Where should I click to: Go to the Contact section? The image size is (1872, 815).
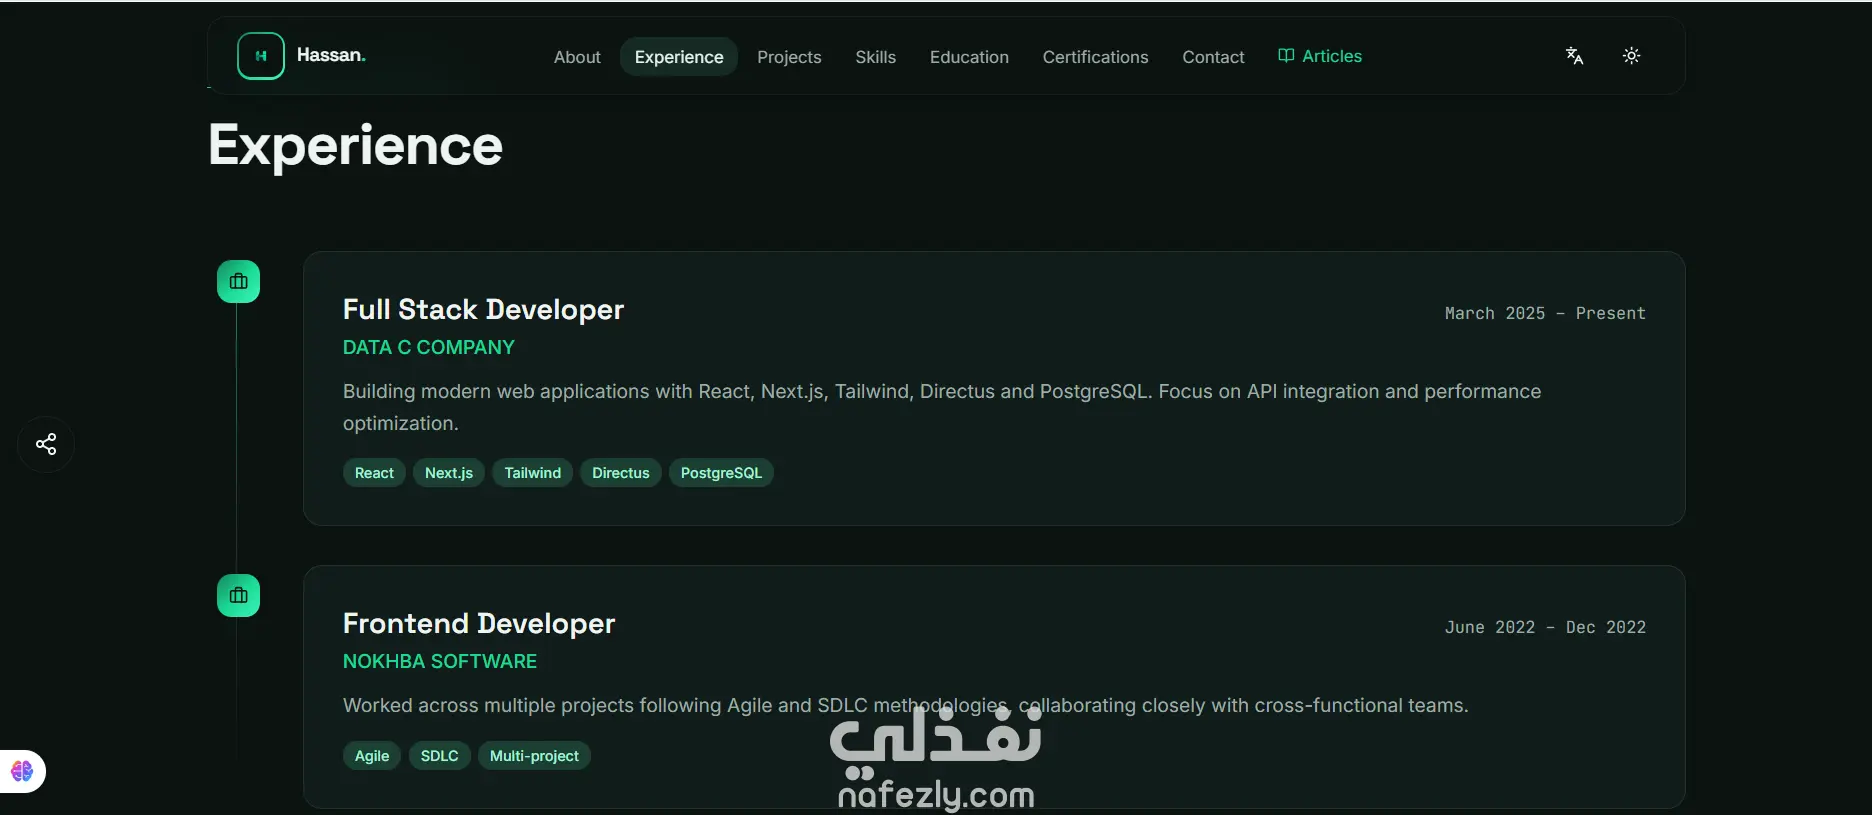[1213, 57]
